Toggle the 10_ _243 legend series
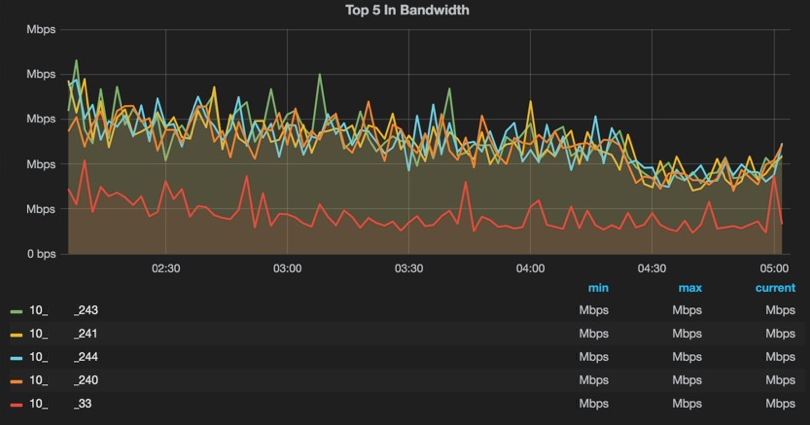810x425 pixels. click(x=64, y=310)
